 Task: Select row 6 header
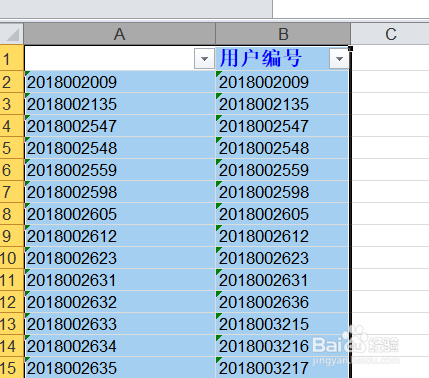coord(12,170)
